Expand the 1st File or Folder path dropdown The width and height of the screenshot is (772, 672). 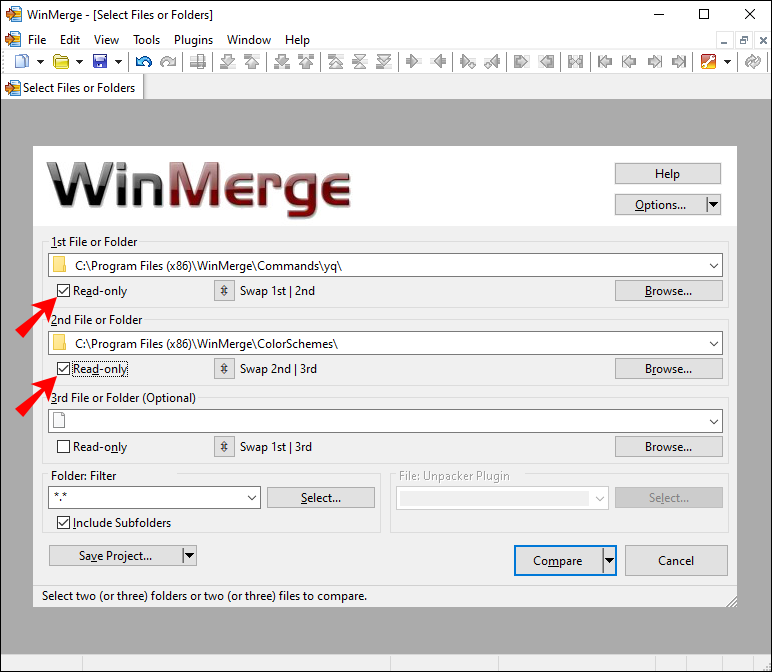pyautogui.click(x=713, y=266)
